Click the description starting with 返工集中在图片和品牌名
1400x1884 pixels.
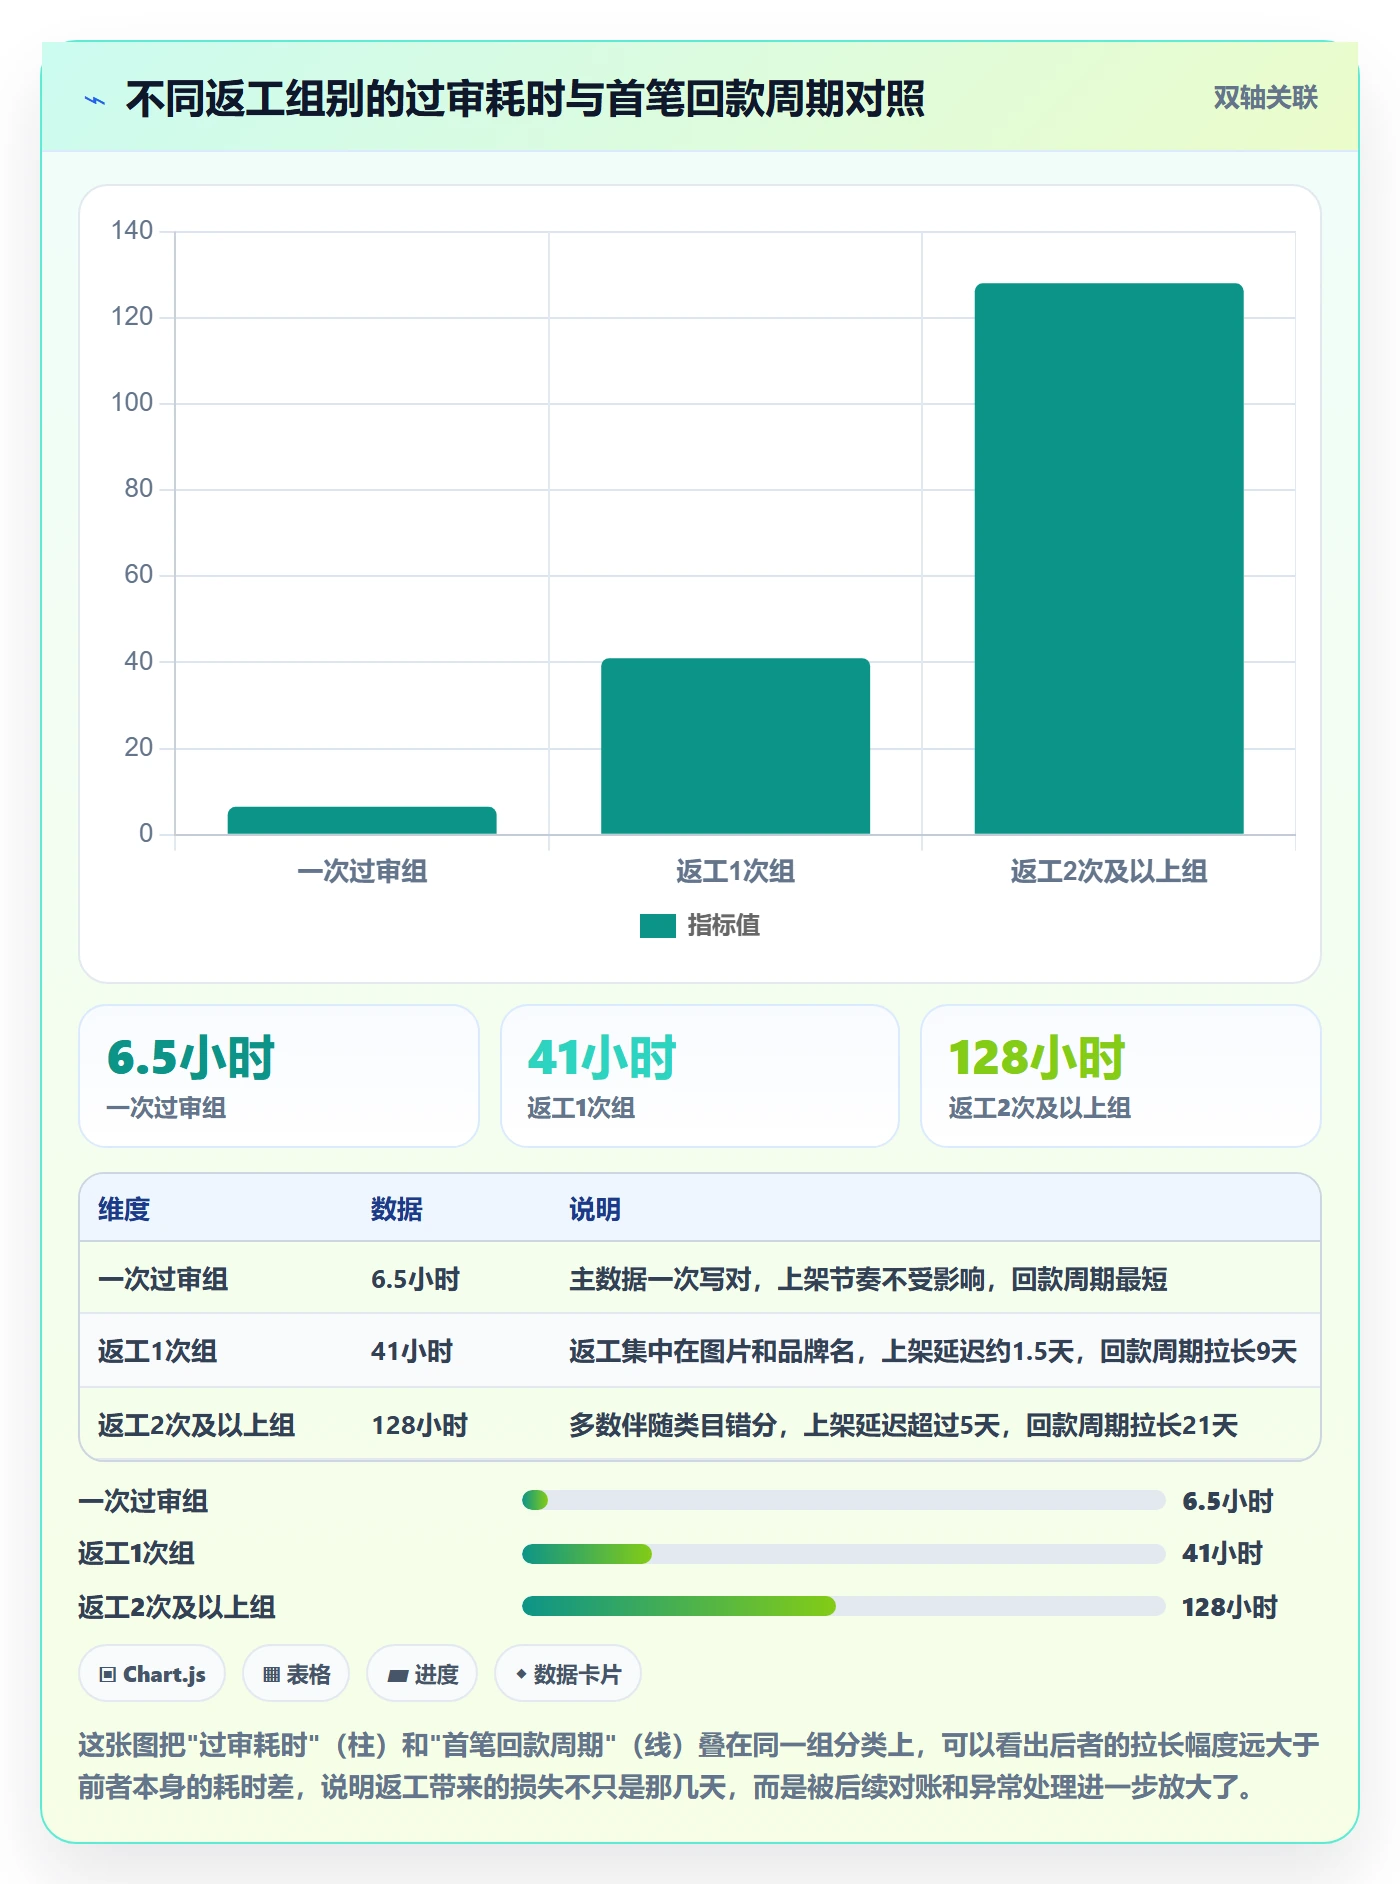(x=933, y=1351)
